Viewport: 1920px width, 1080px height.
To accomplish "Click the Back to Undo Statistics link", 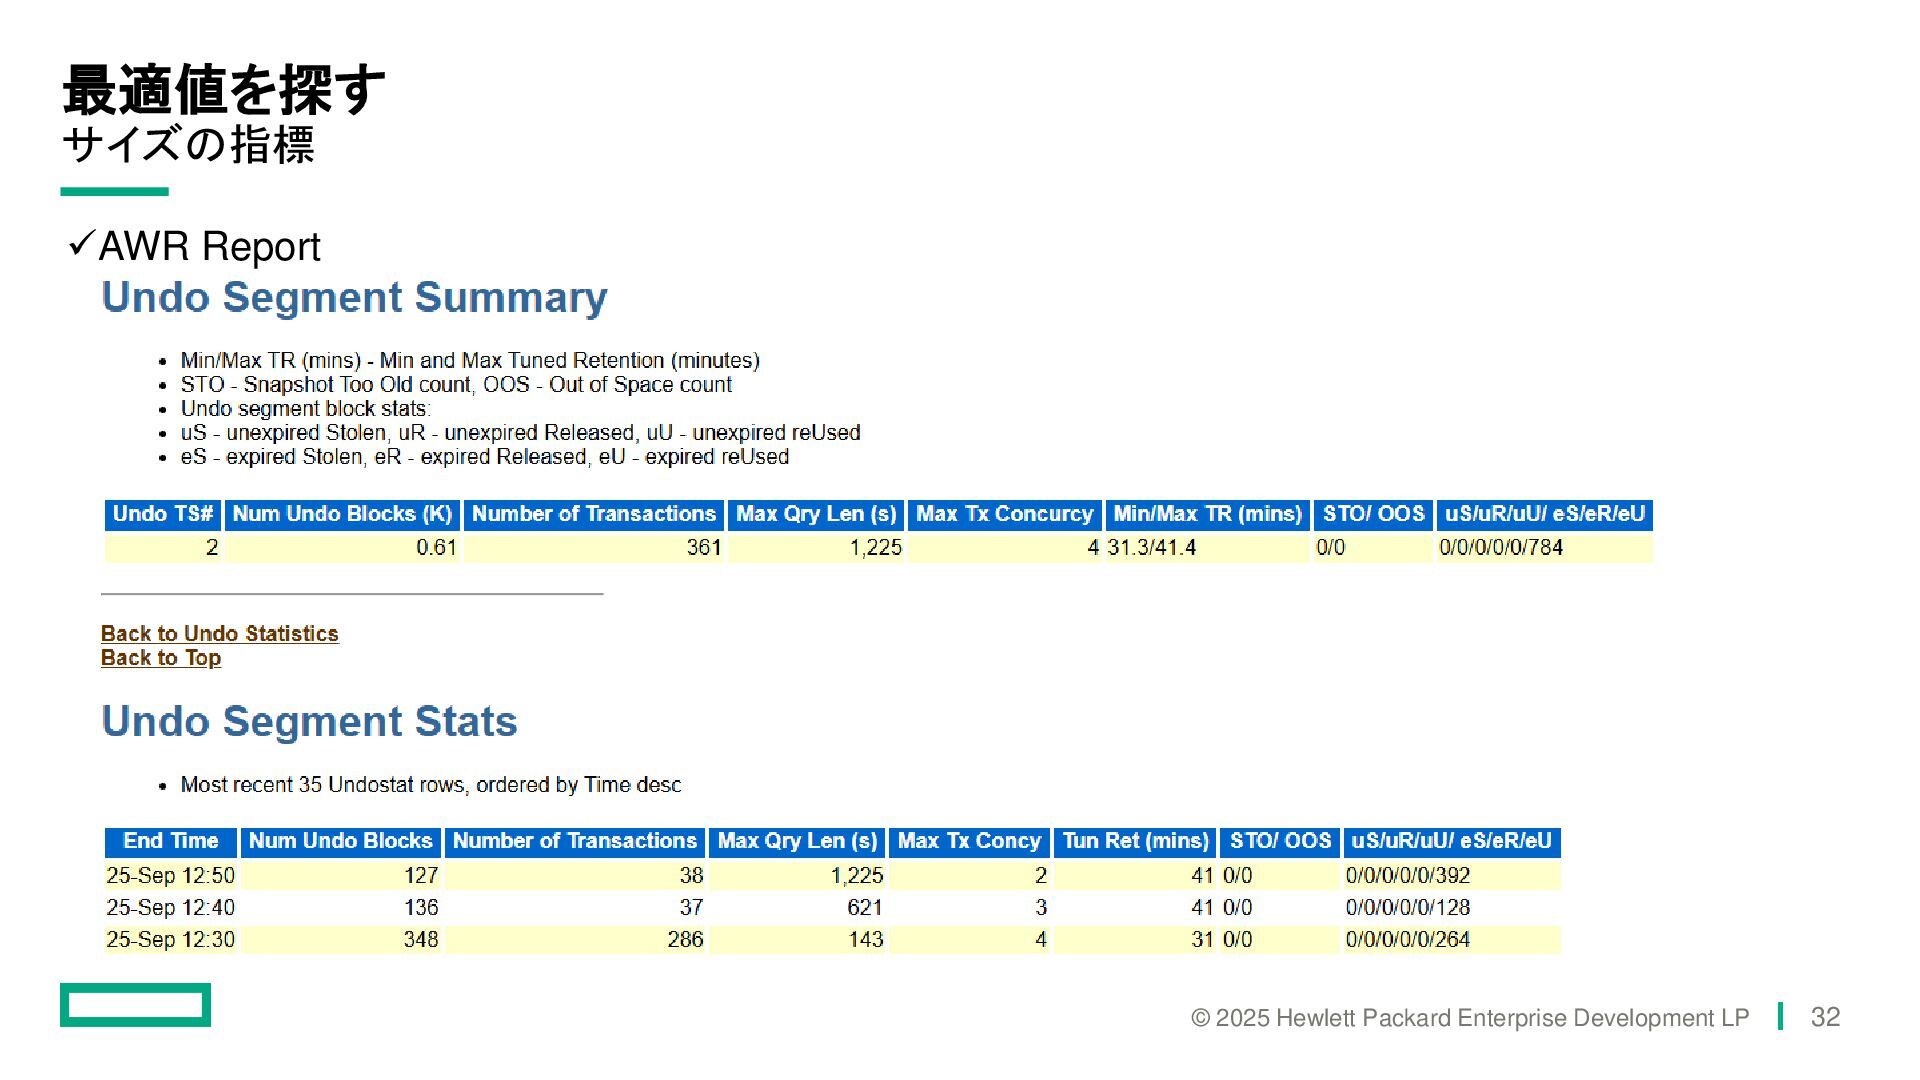I will 219,634.
